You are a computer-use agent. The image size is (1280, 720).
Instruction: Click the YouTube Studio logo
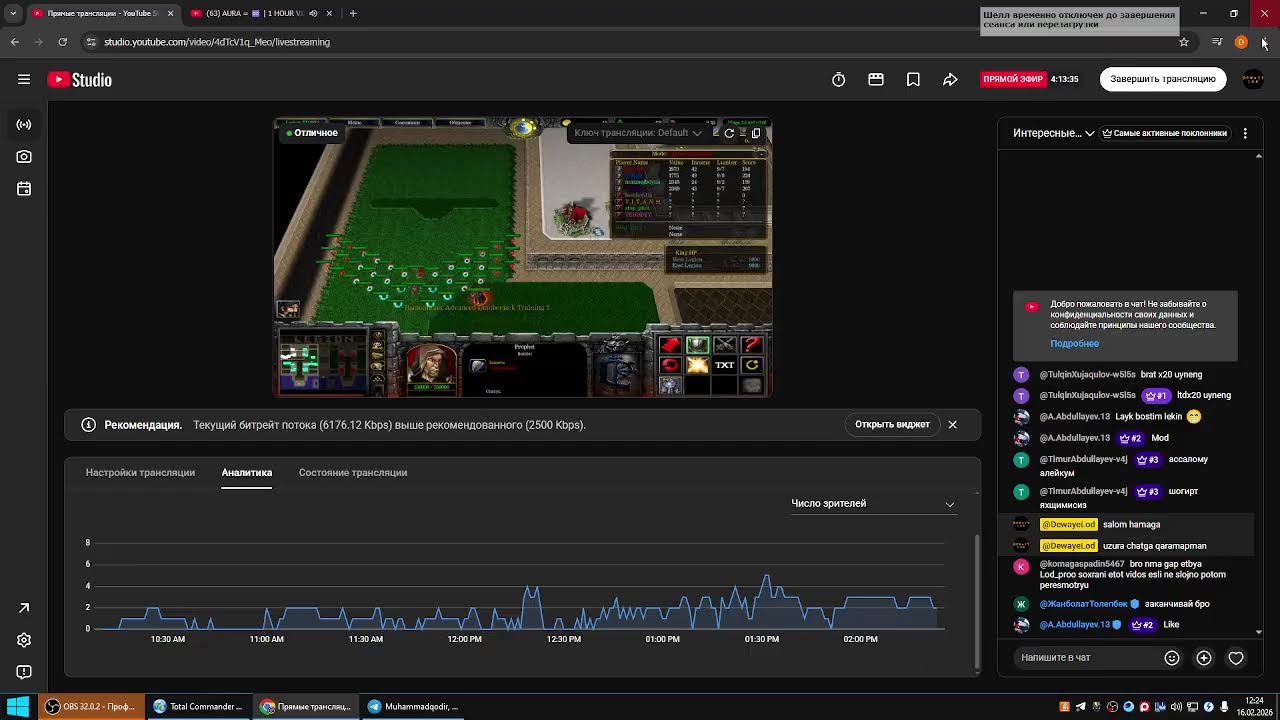click(80, 80)
